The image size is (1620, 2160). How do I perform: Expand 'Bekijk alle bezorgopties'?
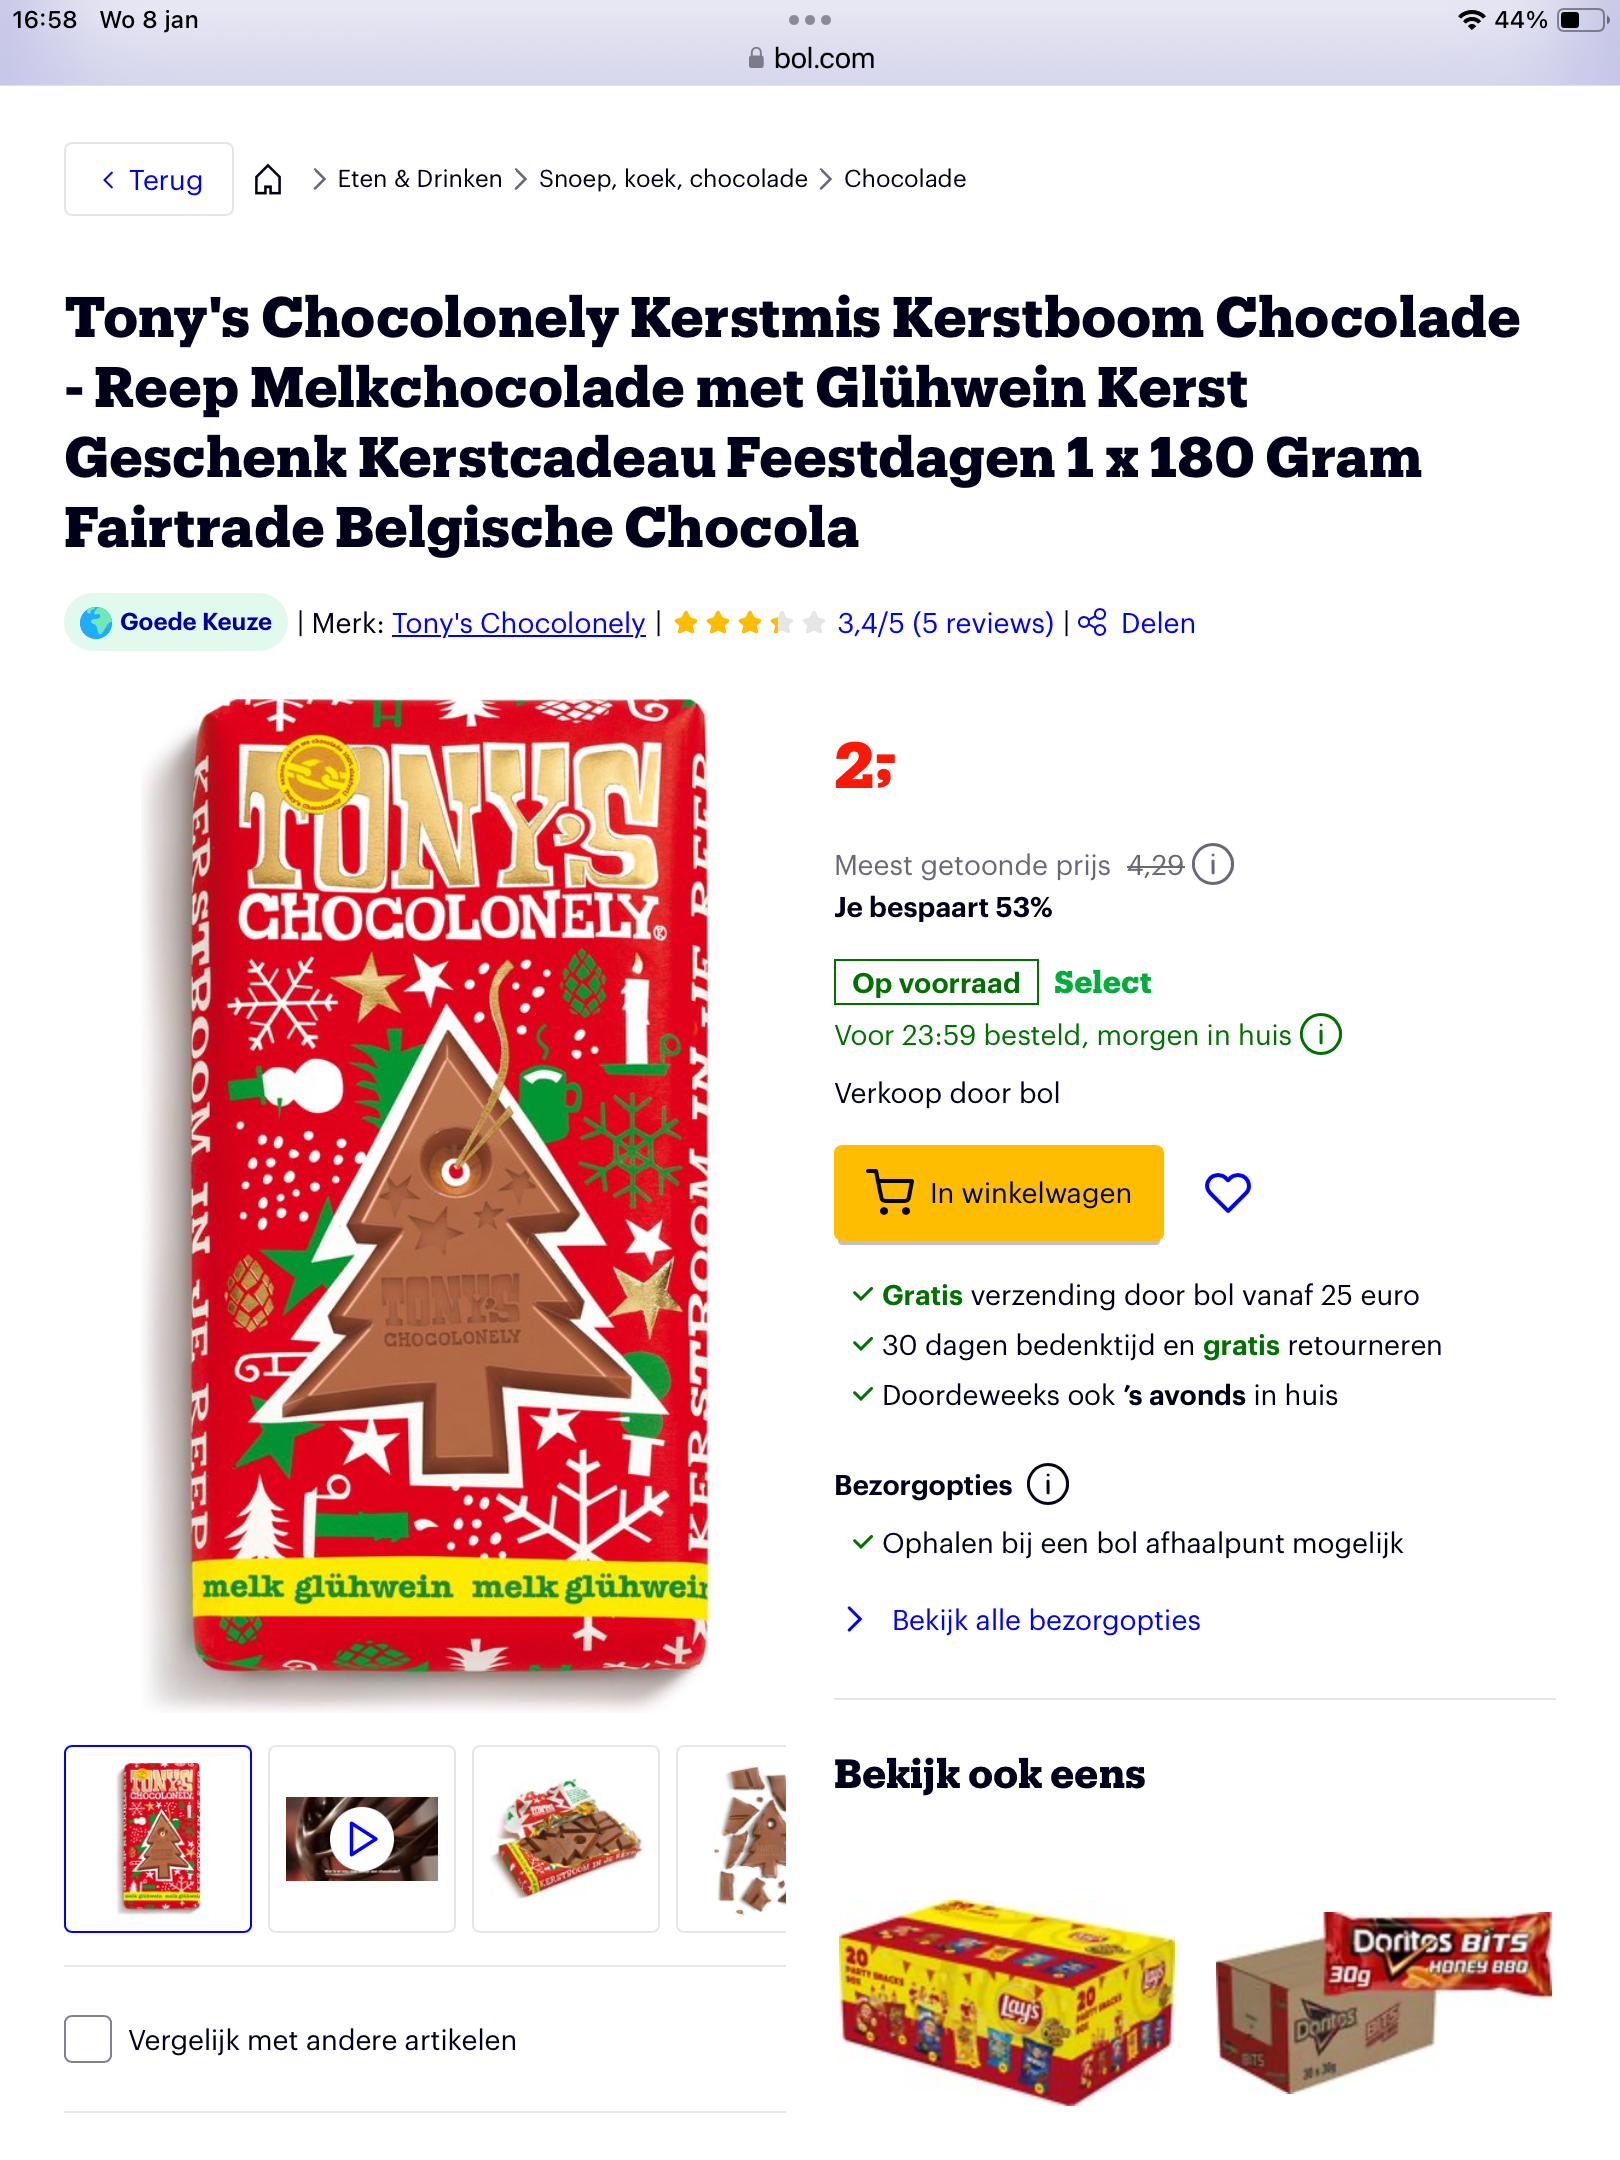point(1046,1619)
